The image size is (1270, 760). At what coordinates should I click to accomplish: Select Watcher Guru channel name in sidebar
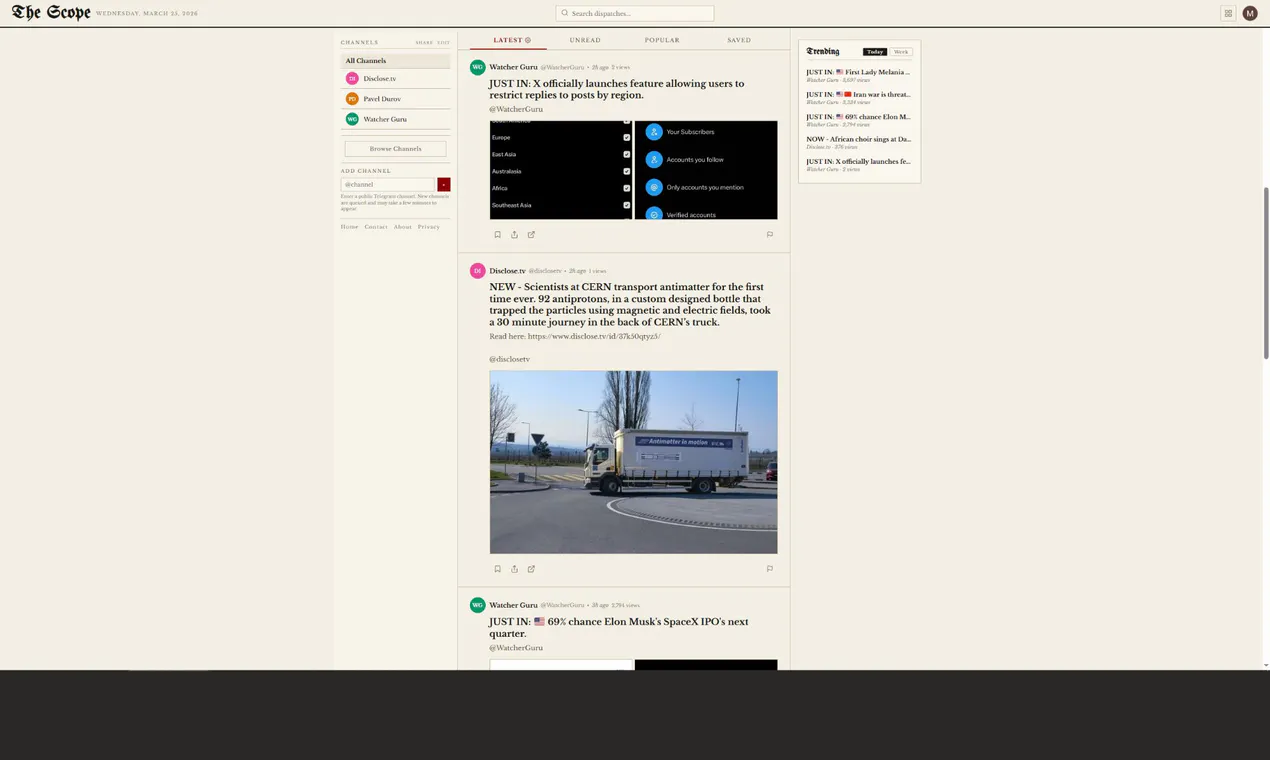pos(385,119)
